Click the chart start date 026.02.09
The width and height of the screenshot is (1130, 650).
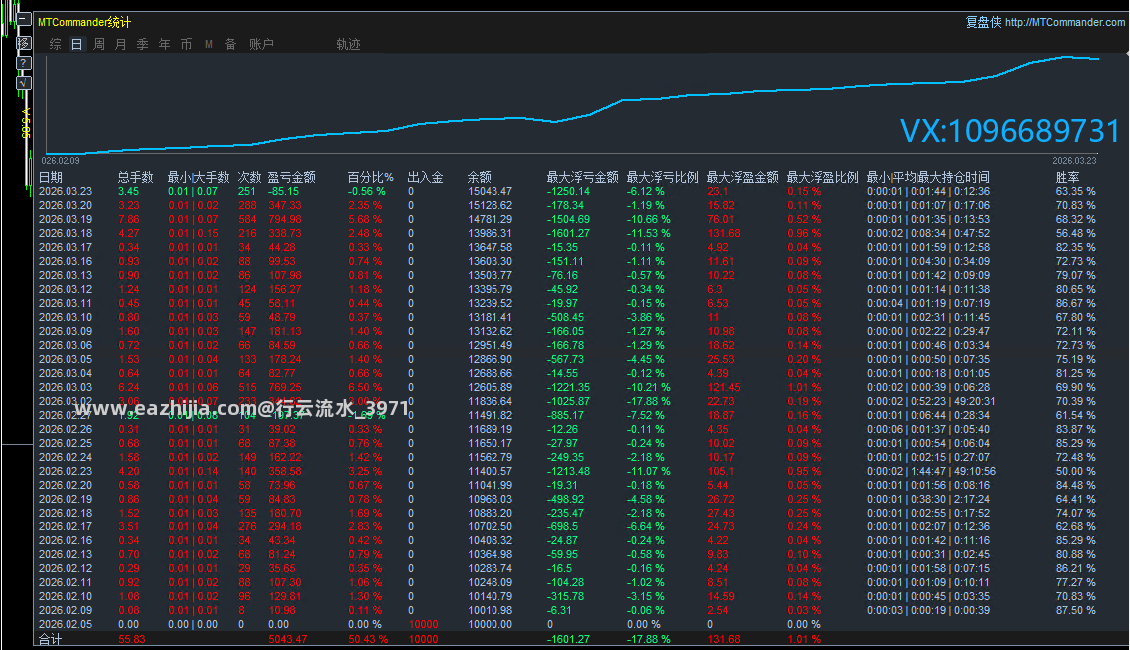click(61, 161)
